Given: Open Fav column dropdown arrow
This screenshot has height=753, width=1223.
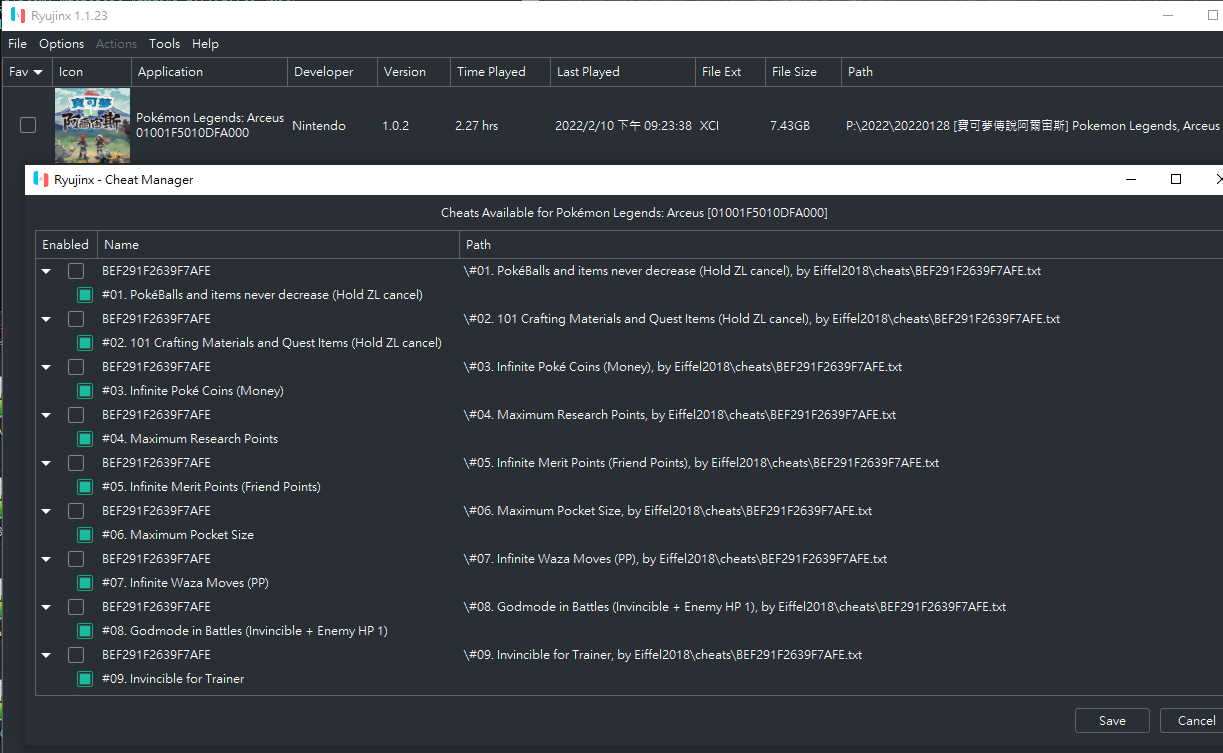Looking at the screenshot, I should point(38,72).
